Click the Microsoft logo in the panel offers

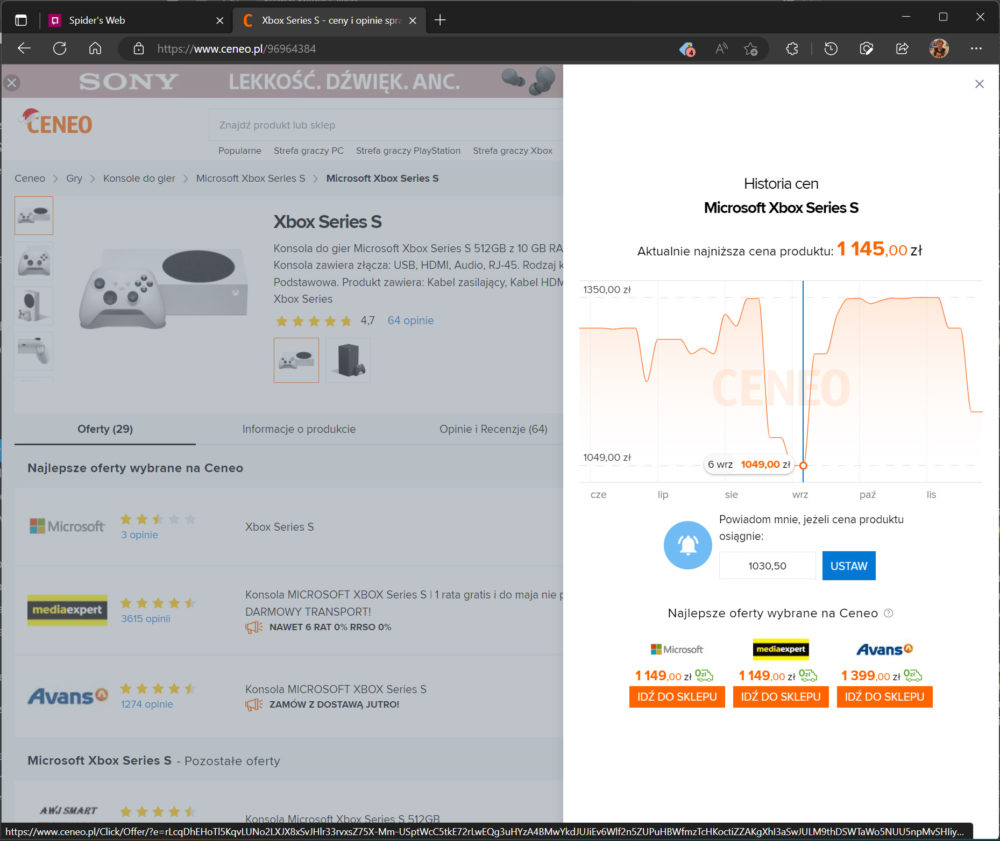(677, 650)
